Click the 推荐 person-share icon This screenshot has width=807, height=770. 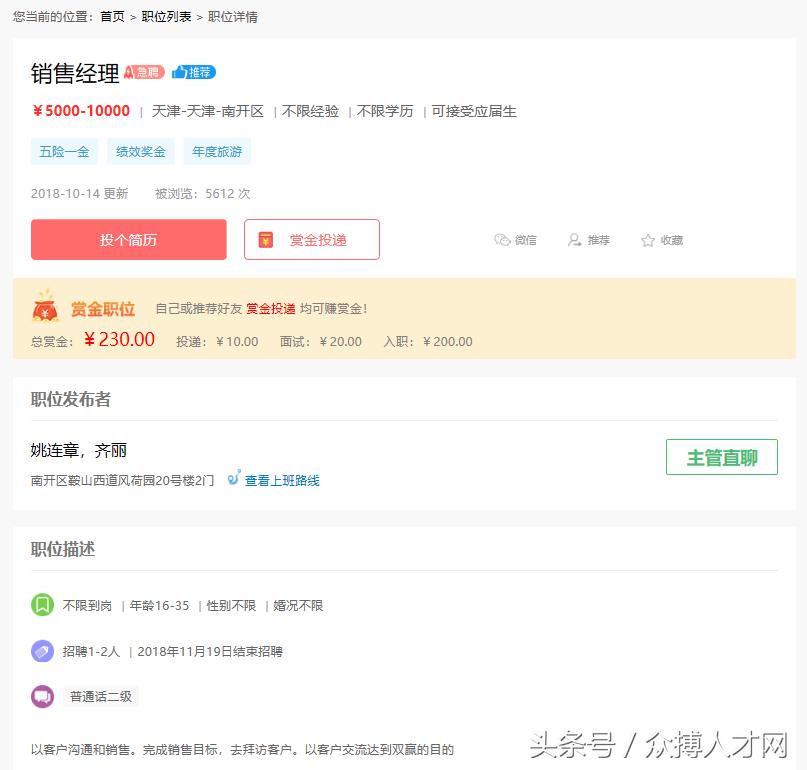573,240
